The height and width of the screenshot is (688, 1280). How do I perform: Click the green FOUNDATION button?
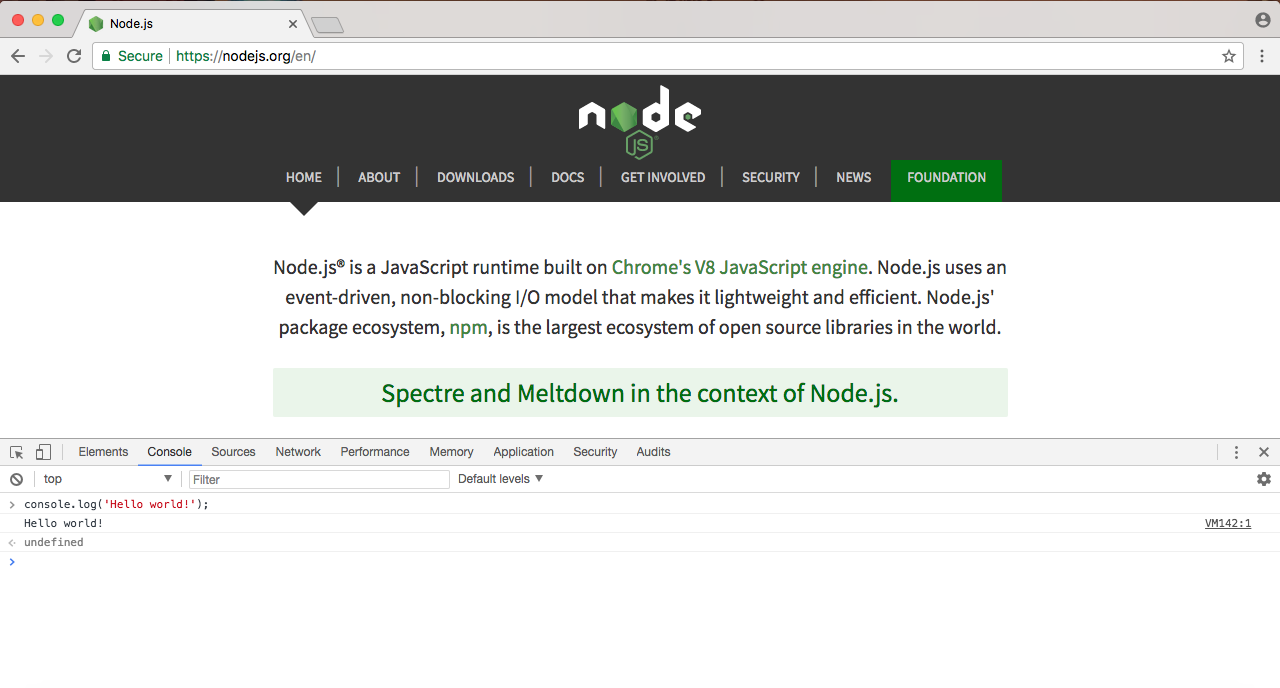coord(946,180)
